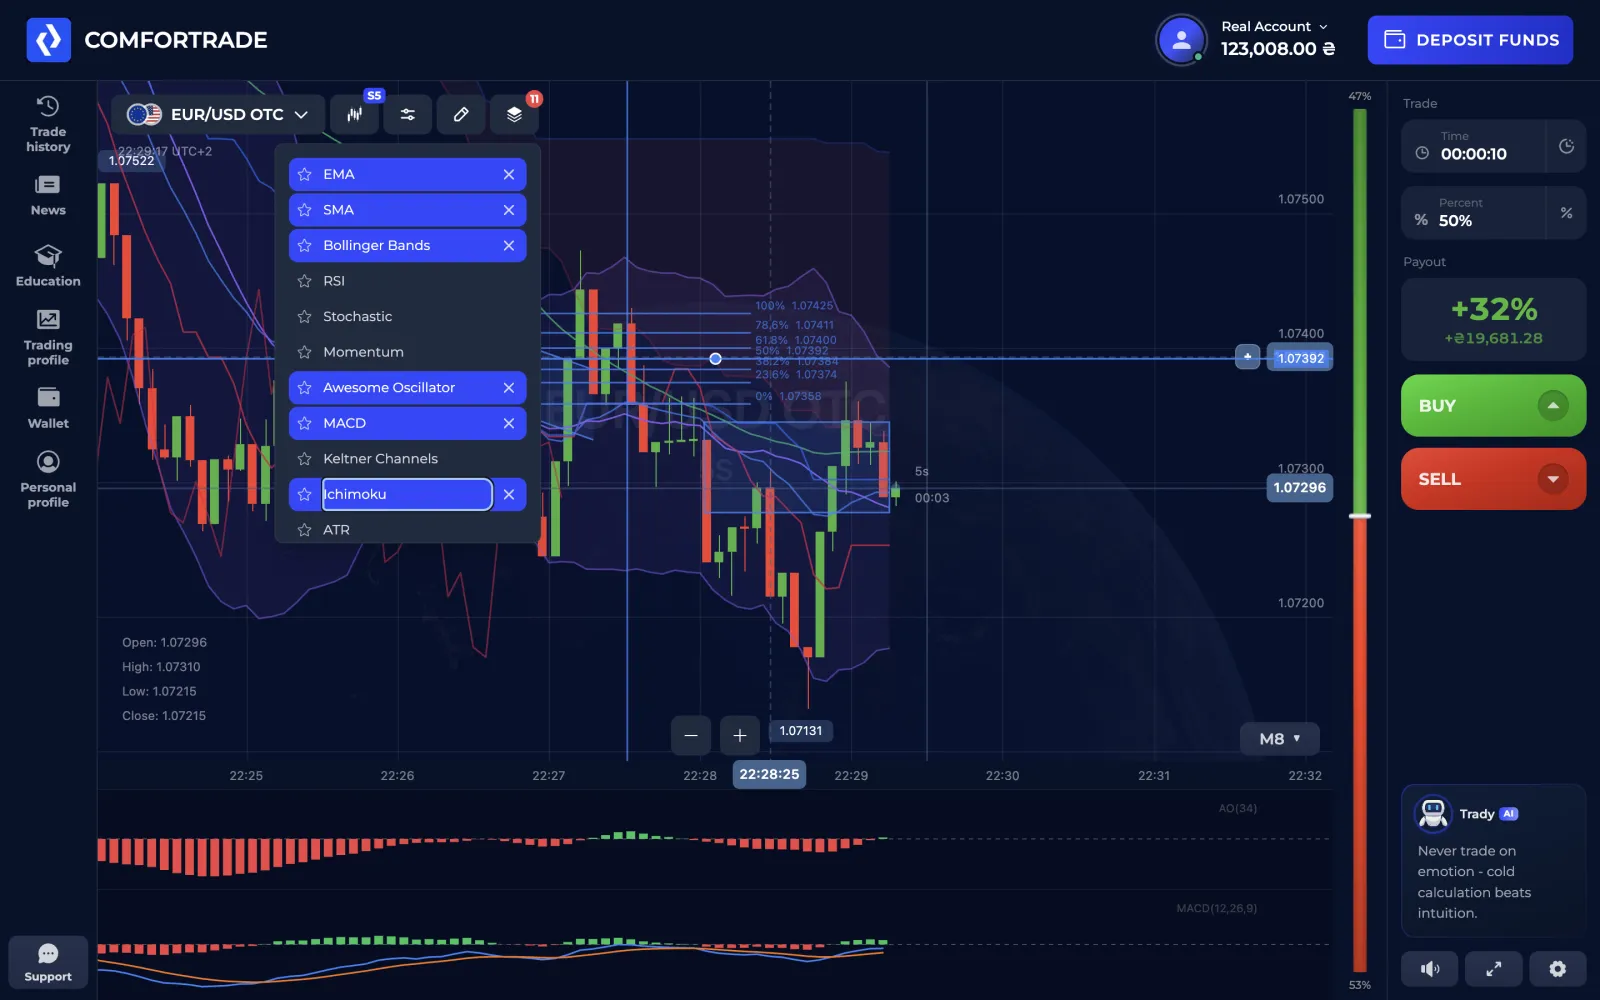Screen dimensions: 1600x1000
Task: Add price alert at 1.07392 plus icon
Action: (1247, 357)
